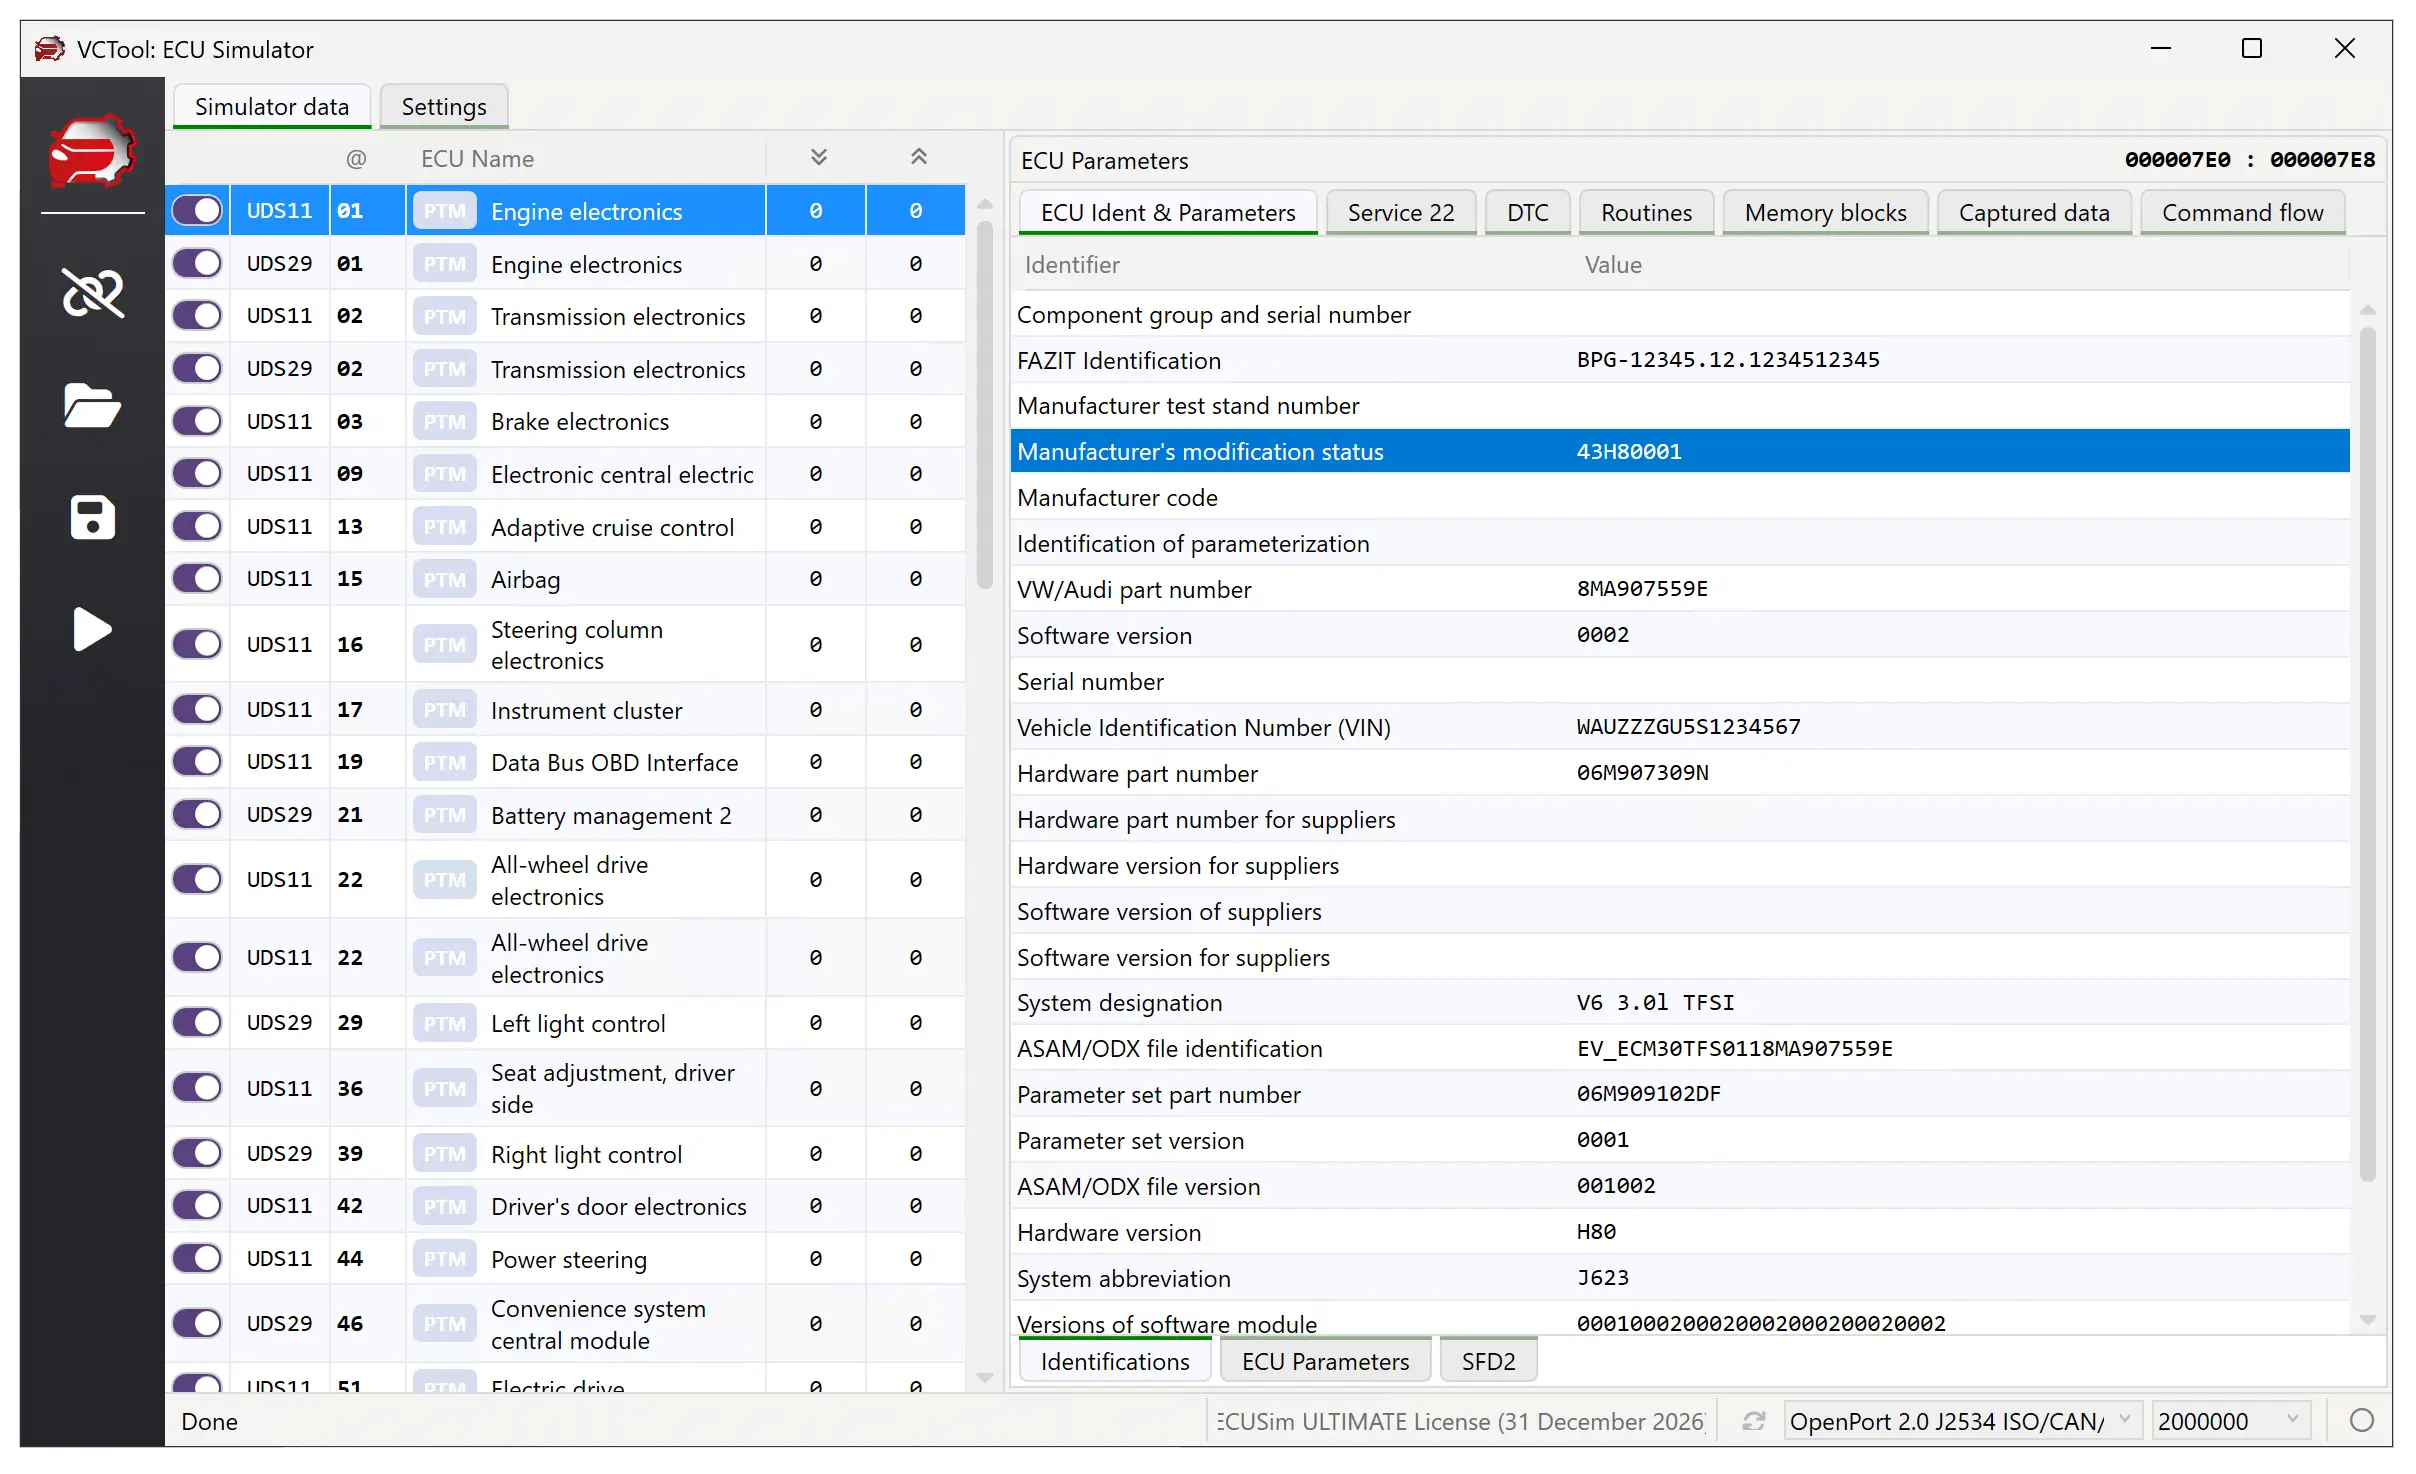The height and width of the screenshot is (1474, 2416).
Task: Click the PTM badge for Airbag
Action: [x=444, y=580]
